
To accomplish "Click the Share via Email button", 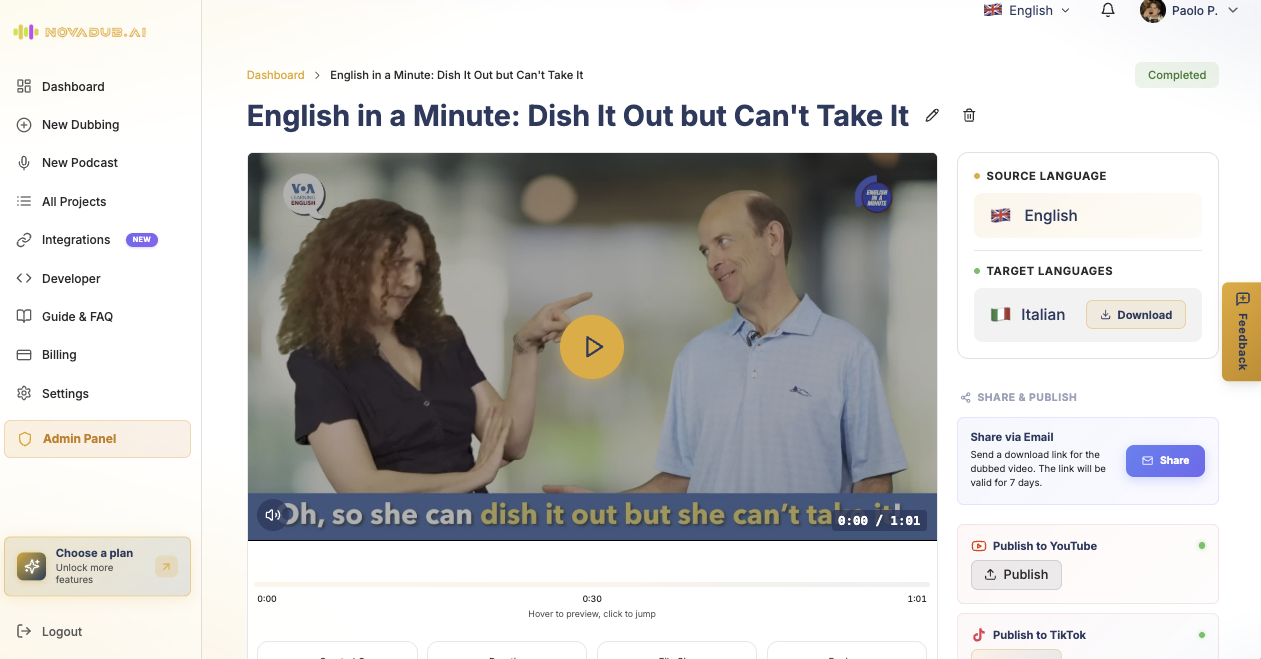I will point(1165,461).
